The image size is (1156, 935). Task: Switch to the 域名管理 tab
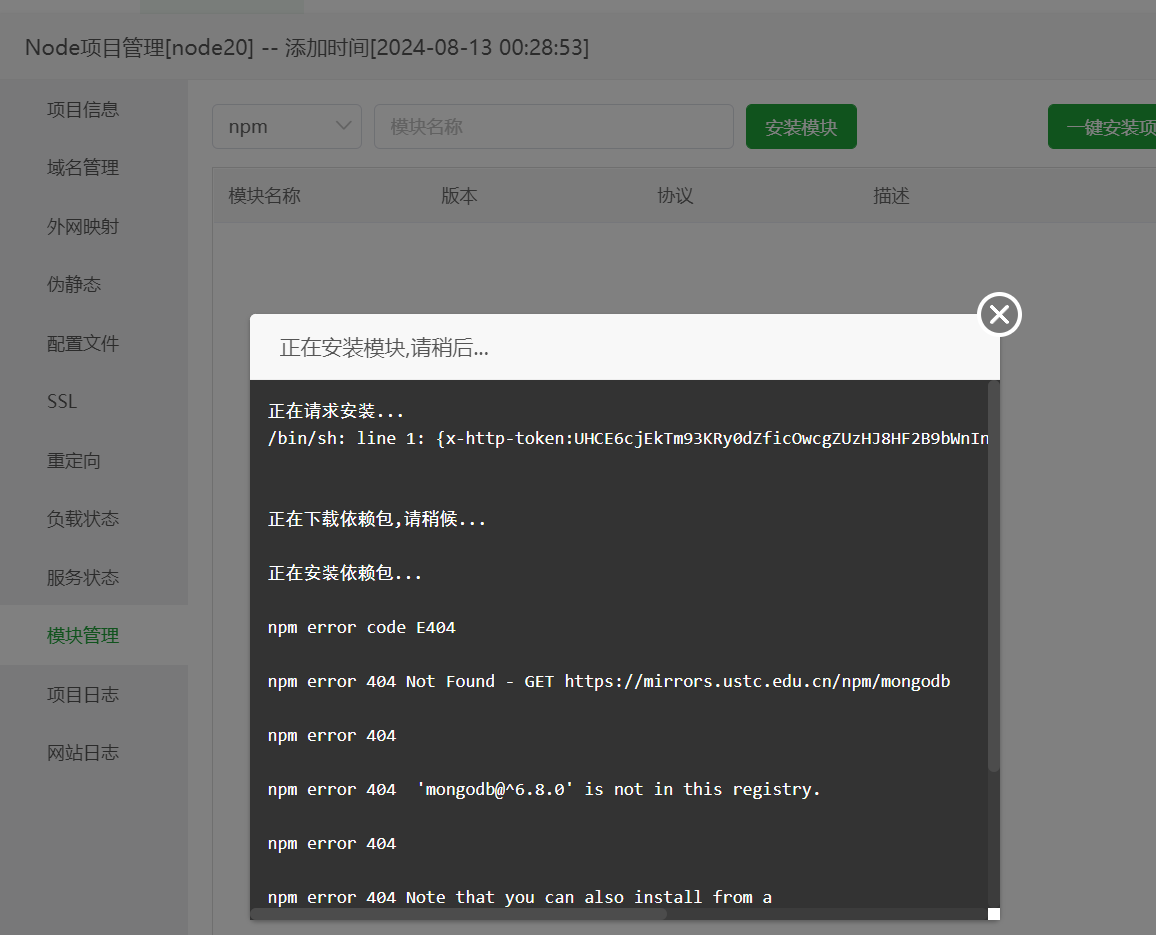click(x=94, y=168)
